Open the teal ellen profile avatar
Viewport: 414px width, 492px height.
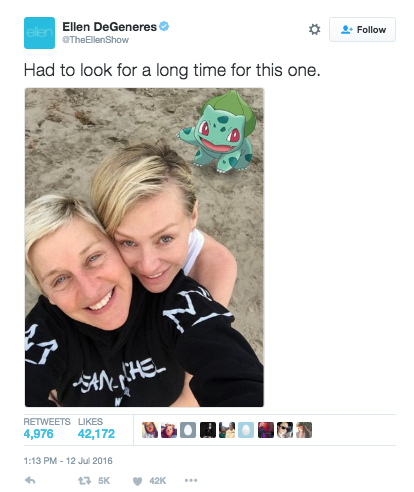click(39, 33)
